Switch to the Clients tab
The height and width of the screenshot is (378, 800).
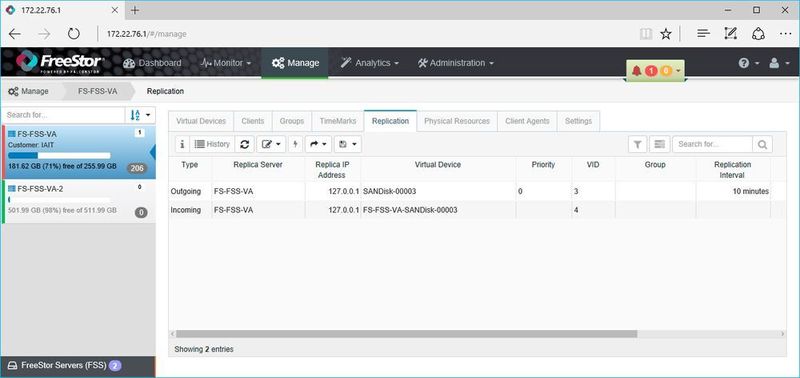click(x=253, y=121)
